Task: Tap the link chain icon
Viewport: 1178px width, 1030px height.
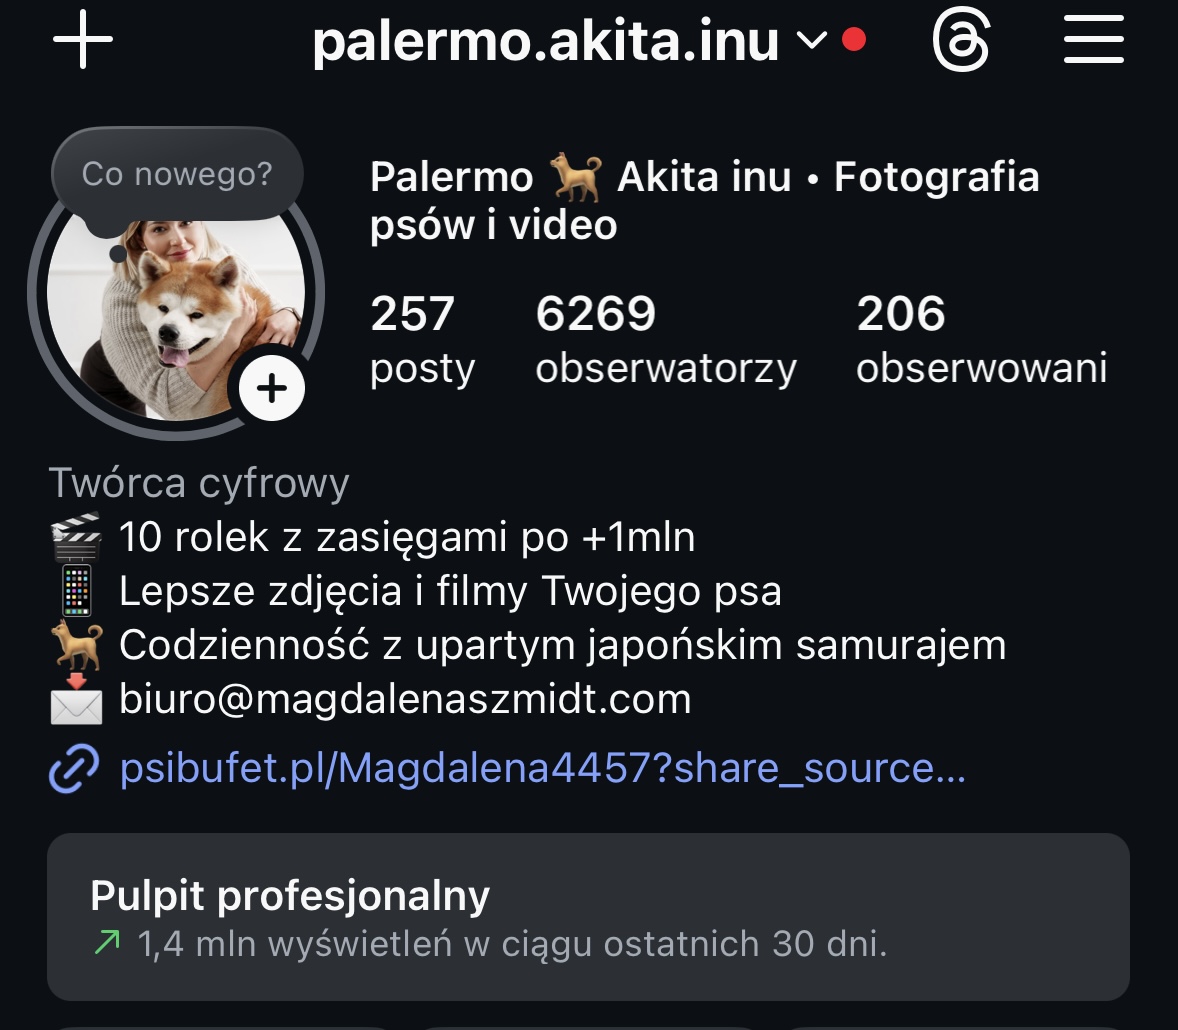Action: [74, 769]
